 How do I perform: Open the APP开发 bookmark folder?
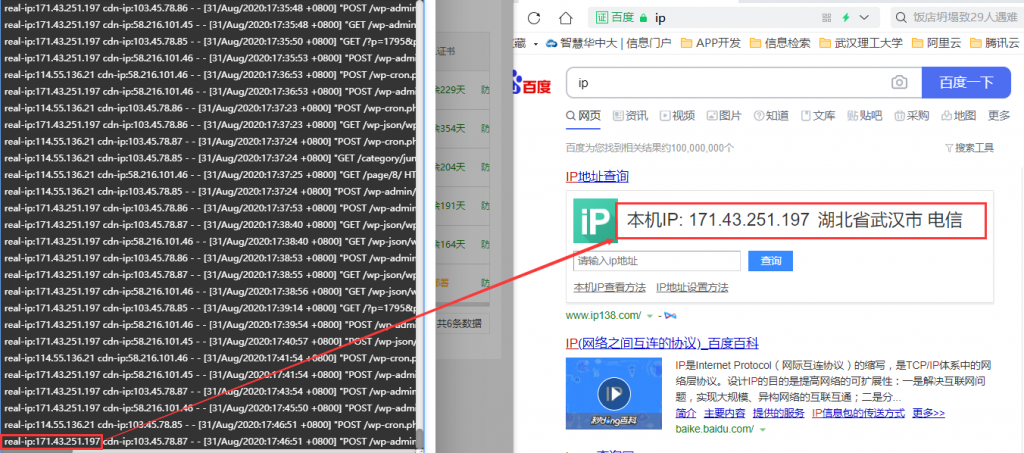[711, 43]
